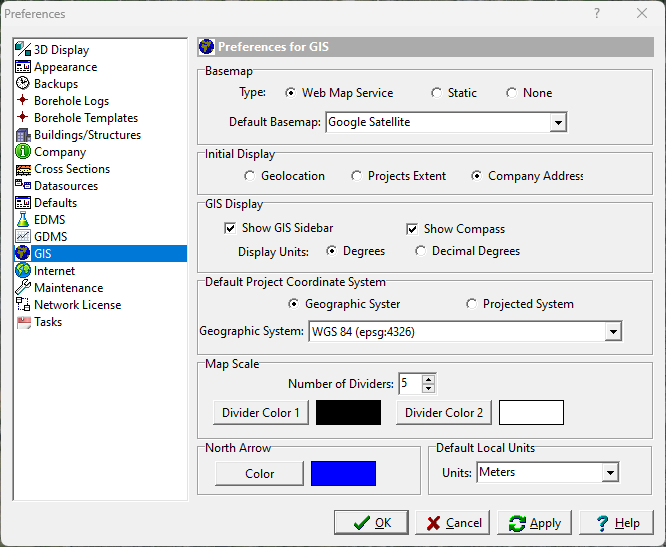Select the EDMS flask icon
666x547 pixels.
coord(23,220)
